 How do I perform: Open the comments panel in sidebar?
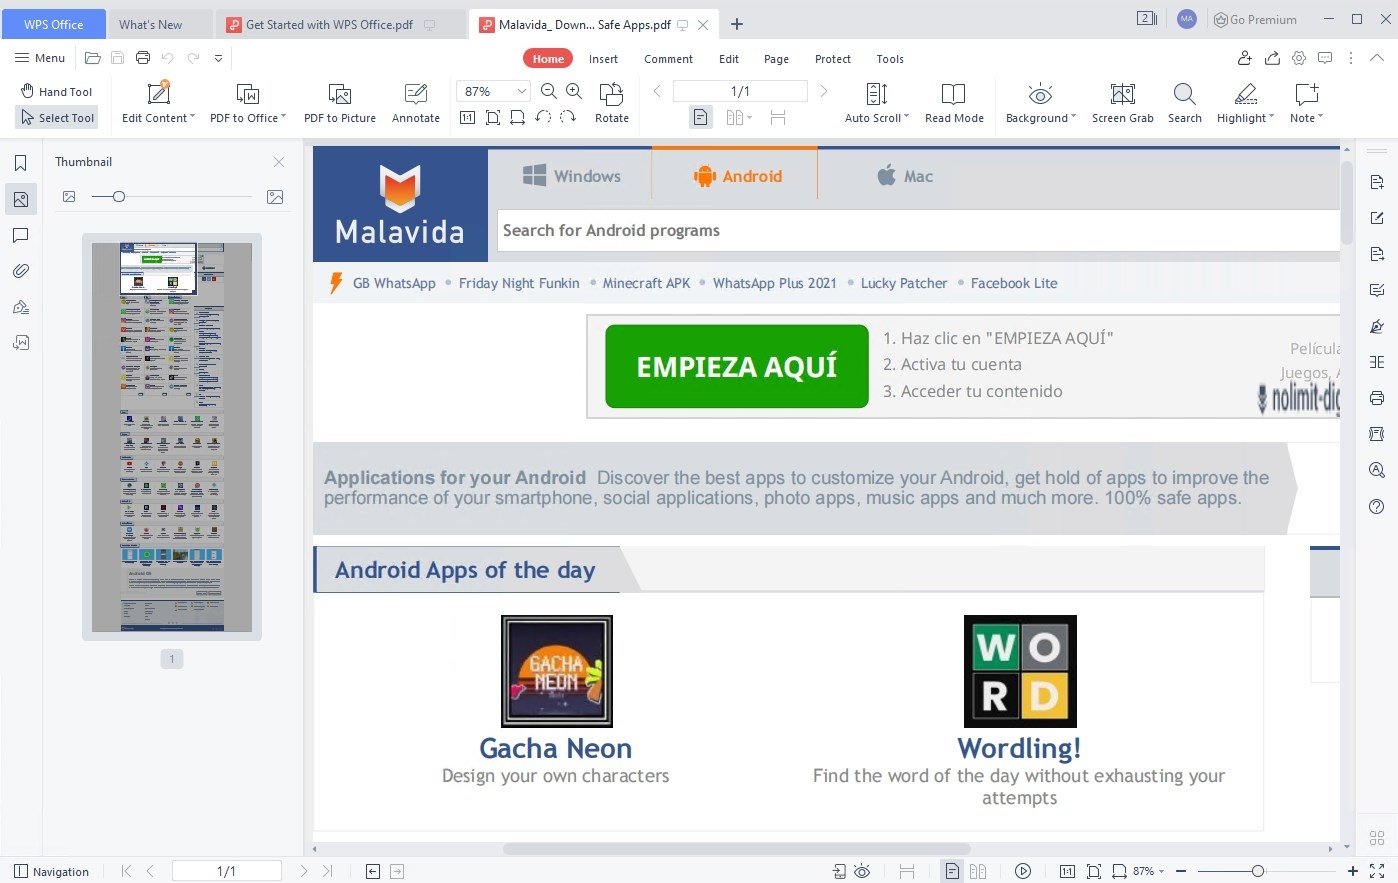coord(20,235)
